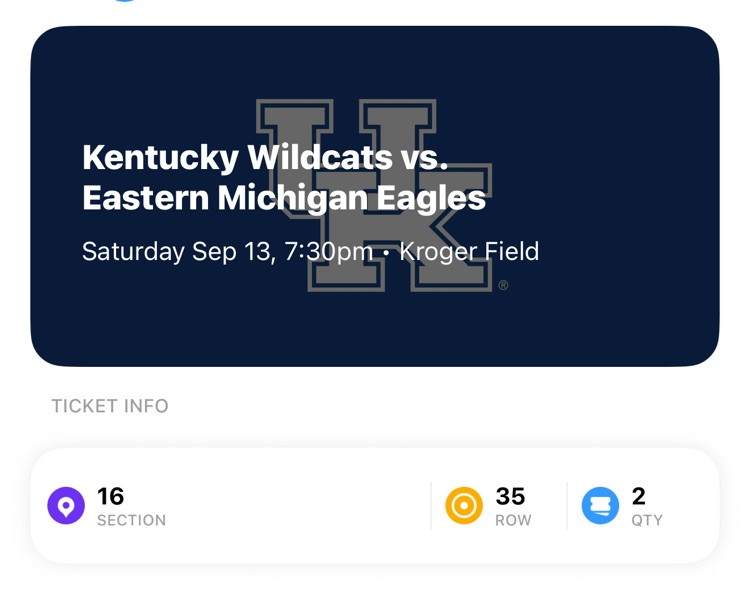Select the Saturday Sep 13, 7:30pm date text
Screen dimensions: 750x607
click(x=227, y=251)
